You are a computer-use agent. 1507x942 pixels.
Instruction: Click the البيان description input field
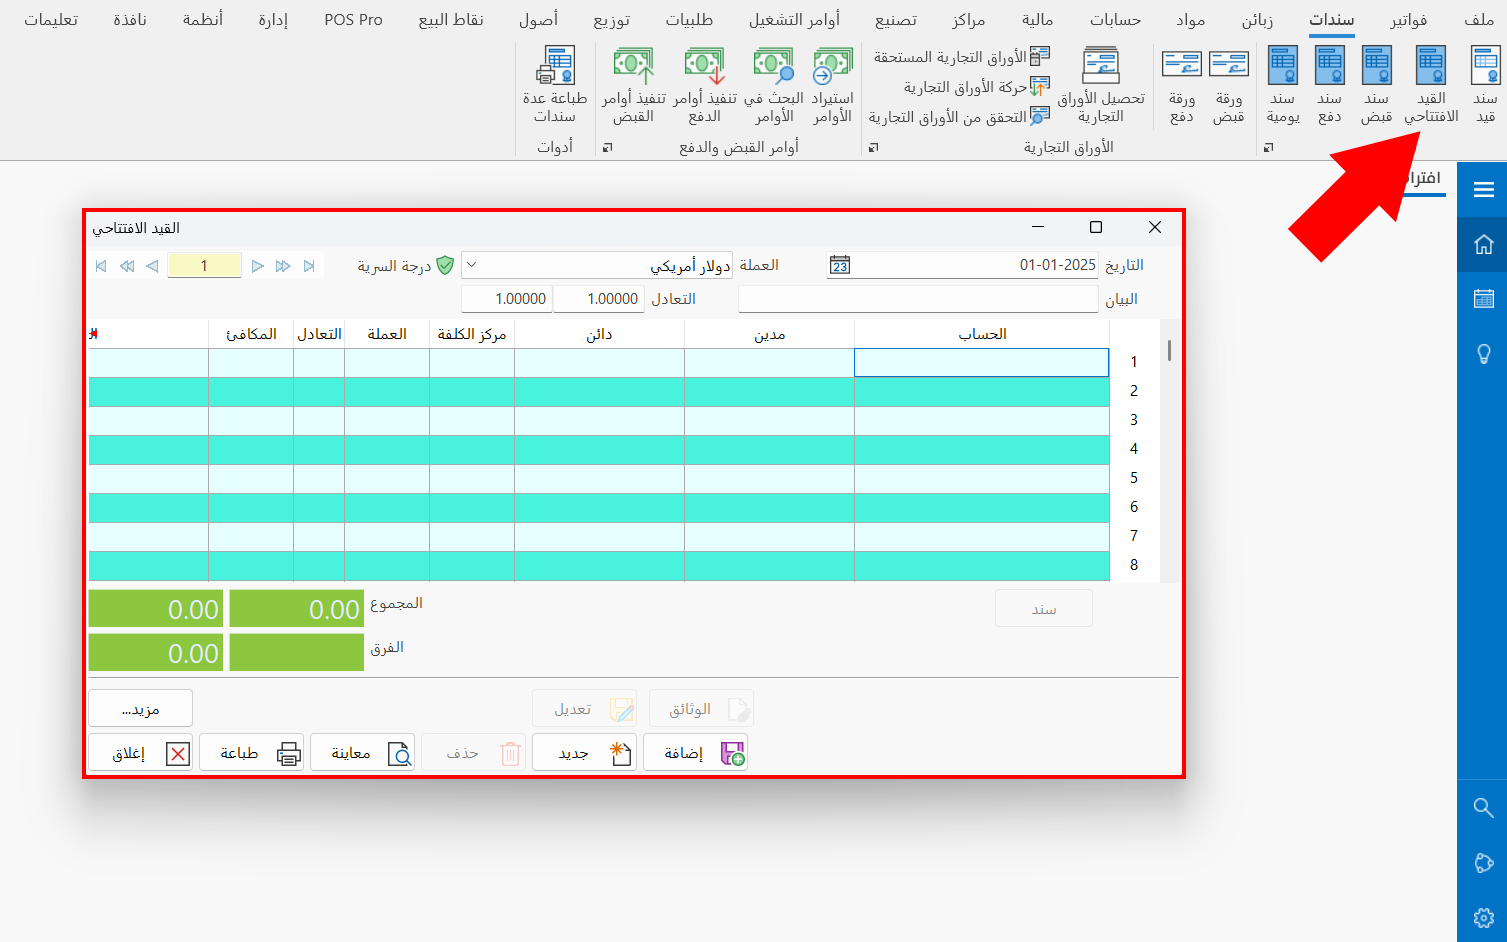pos(917,299)
